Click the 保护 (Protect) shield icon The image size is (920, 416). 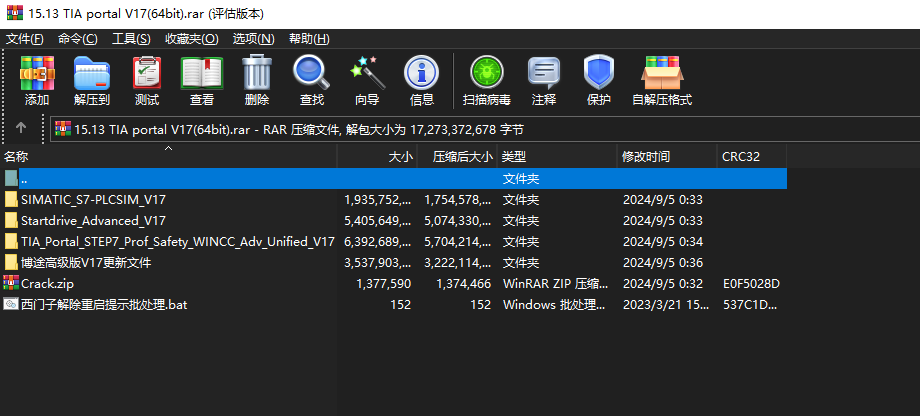[598, 73]
